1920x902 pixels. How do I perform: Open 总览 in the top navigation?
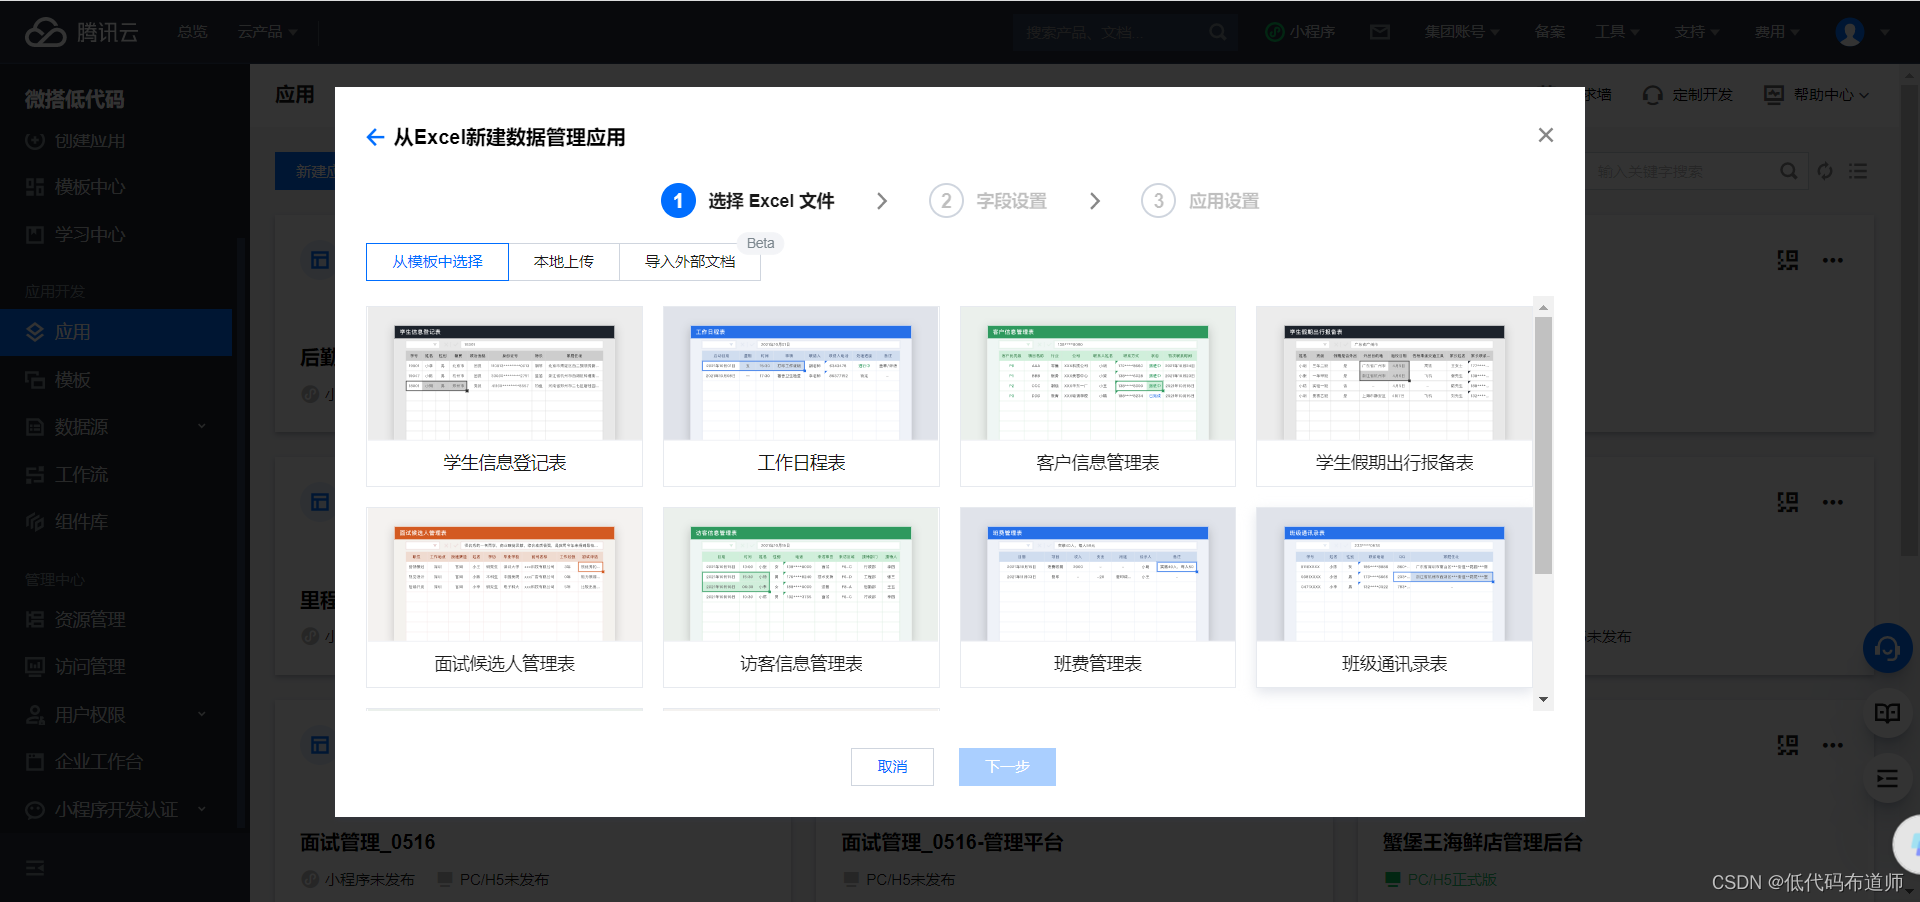point(192,32)
